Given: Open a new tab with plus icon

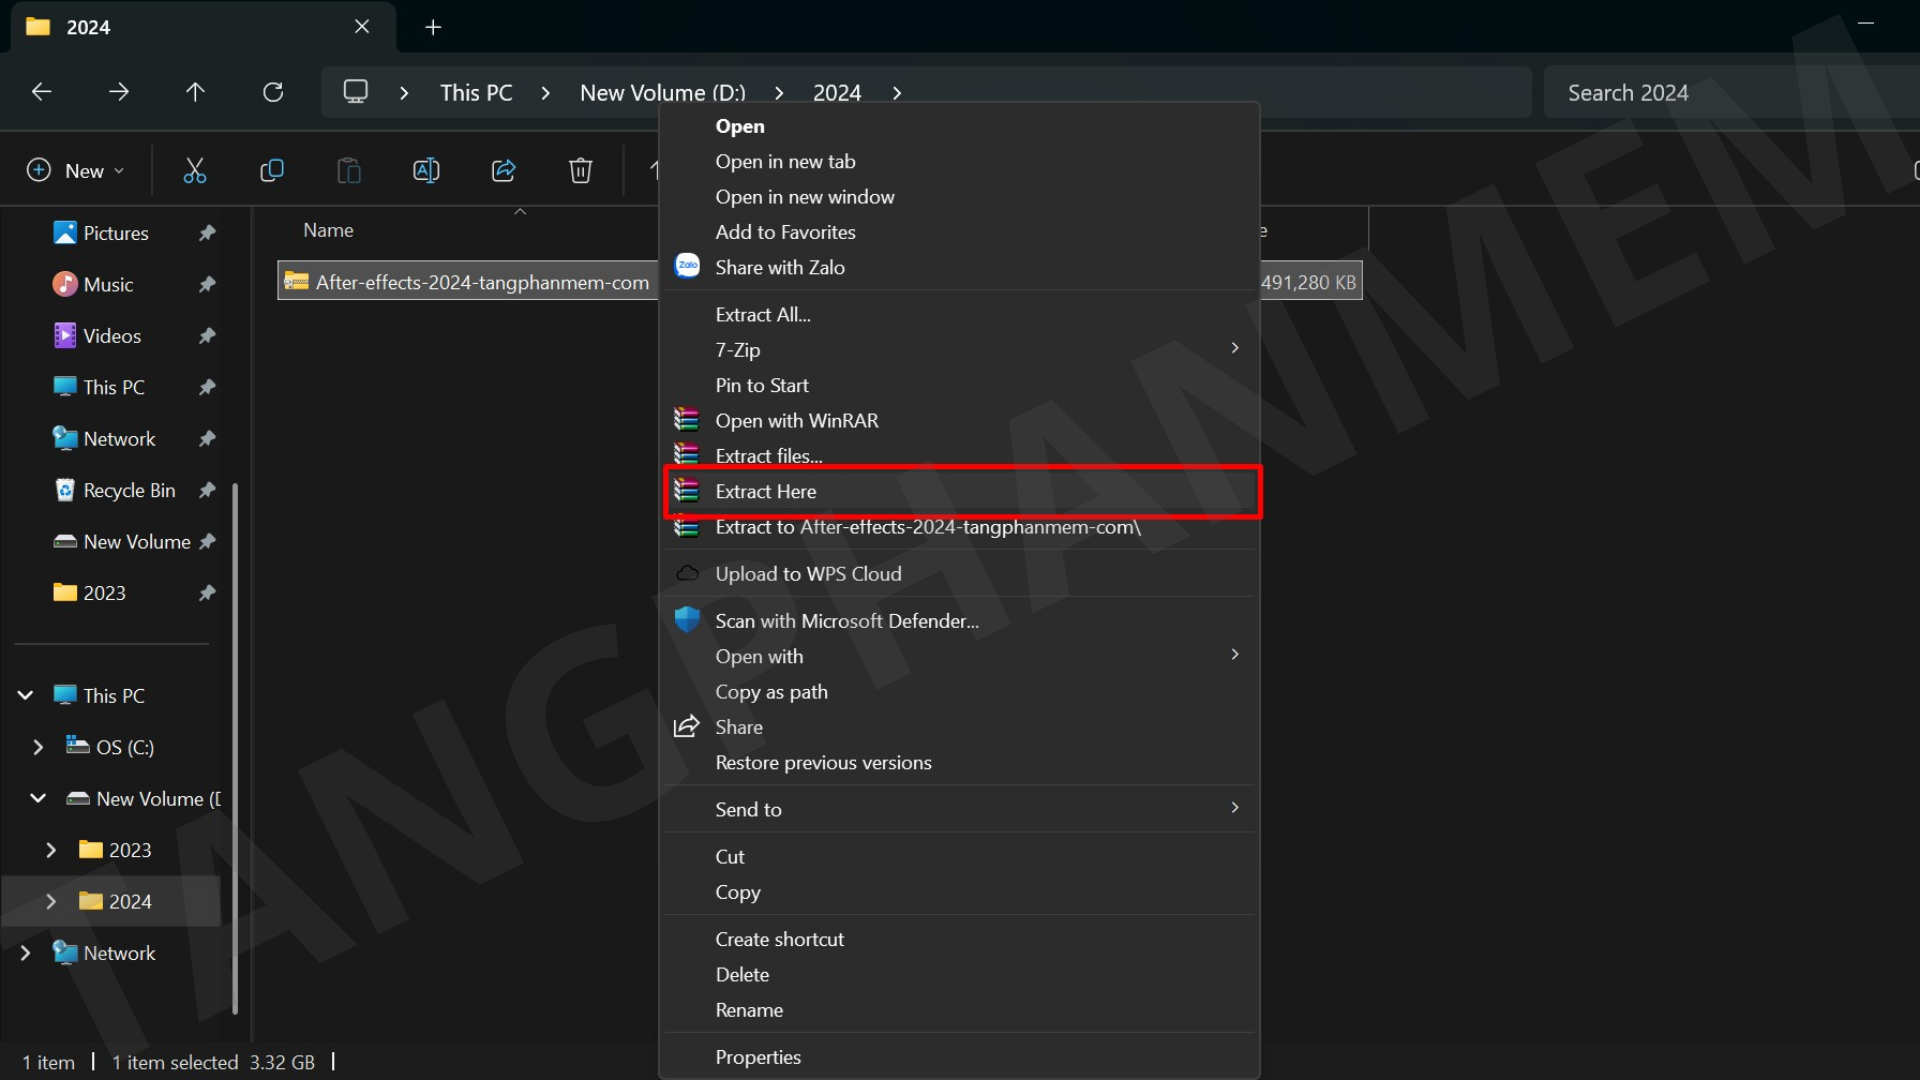Looking at the screenshot, I should pyautogui.click(x=433, y=27).
